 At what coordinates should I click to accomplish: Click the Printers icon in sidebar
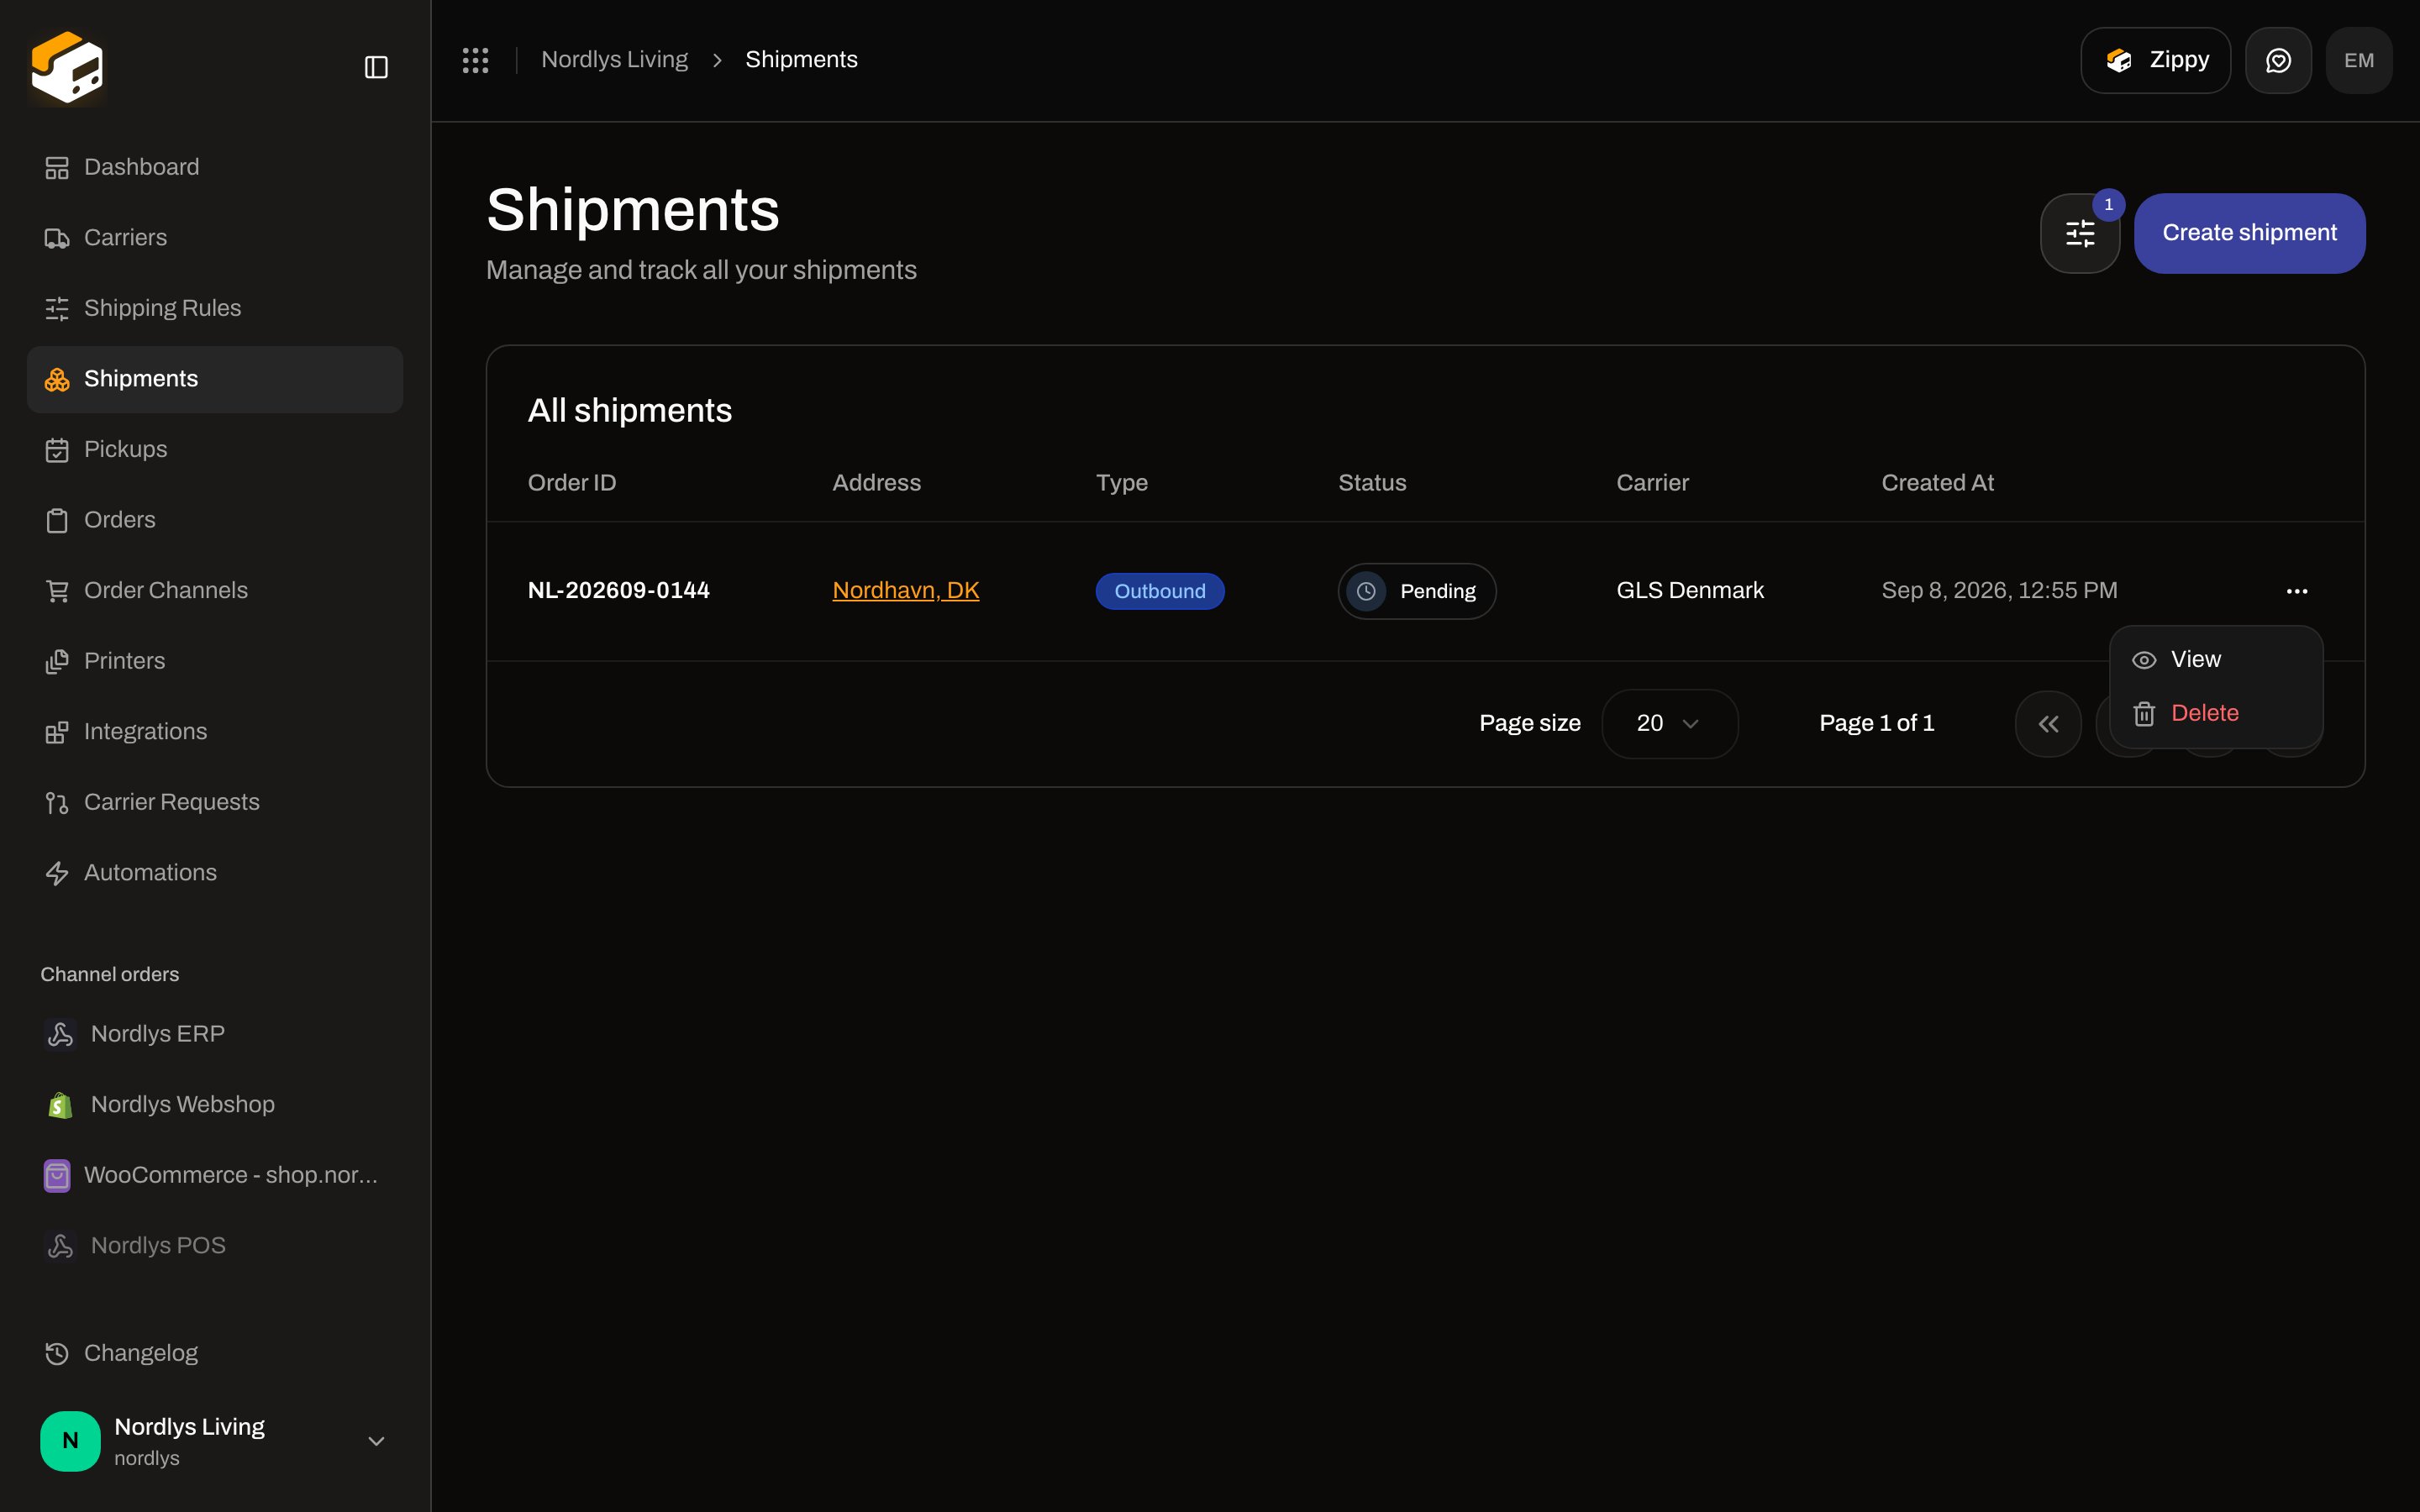[57, 661]
